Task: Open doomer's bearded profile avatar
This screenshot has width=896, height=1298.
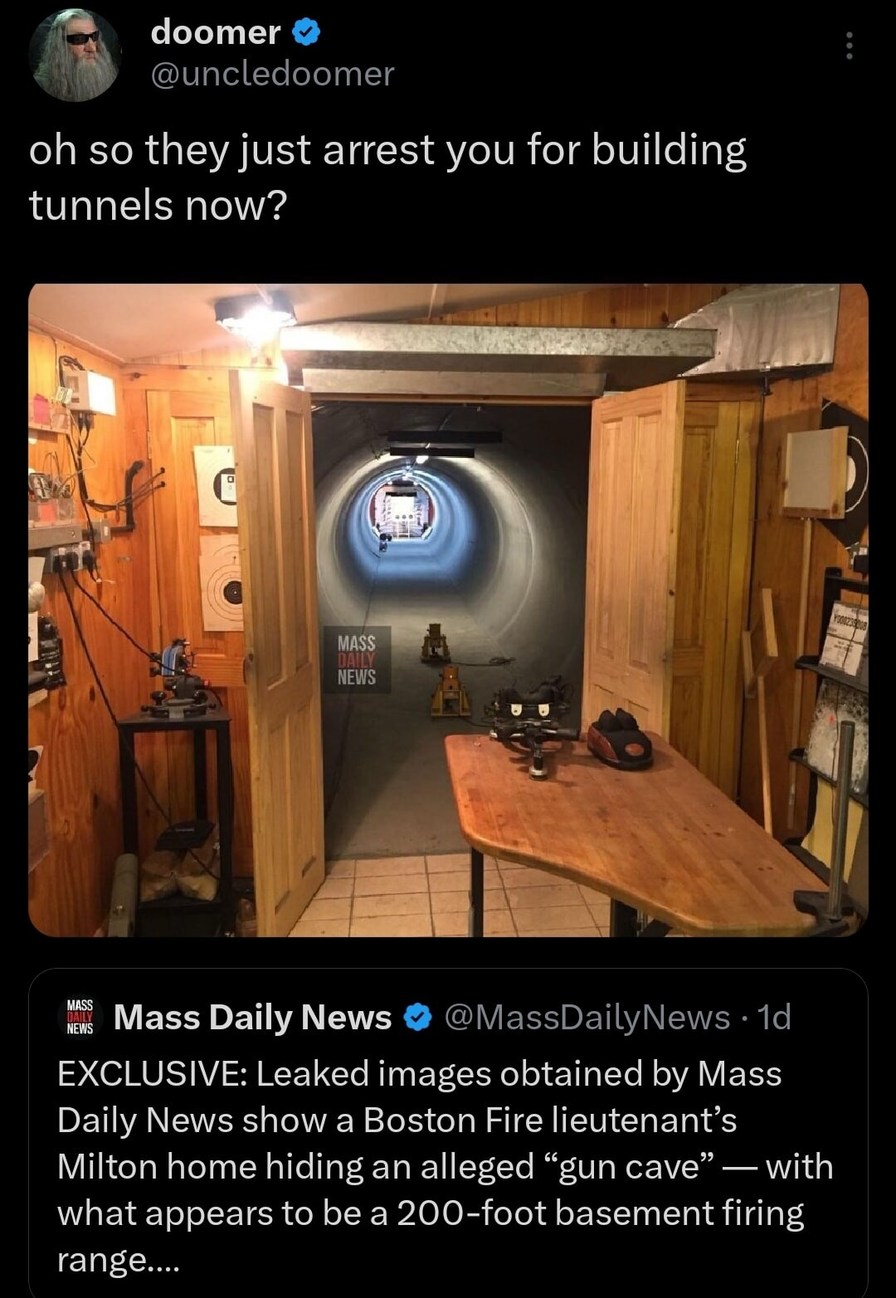Action: tap(75, 55)
